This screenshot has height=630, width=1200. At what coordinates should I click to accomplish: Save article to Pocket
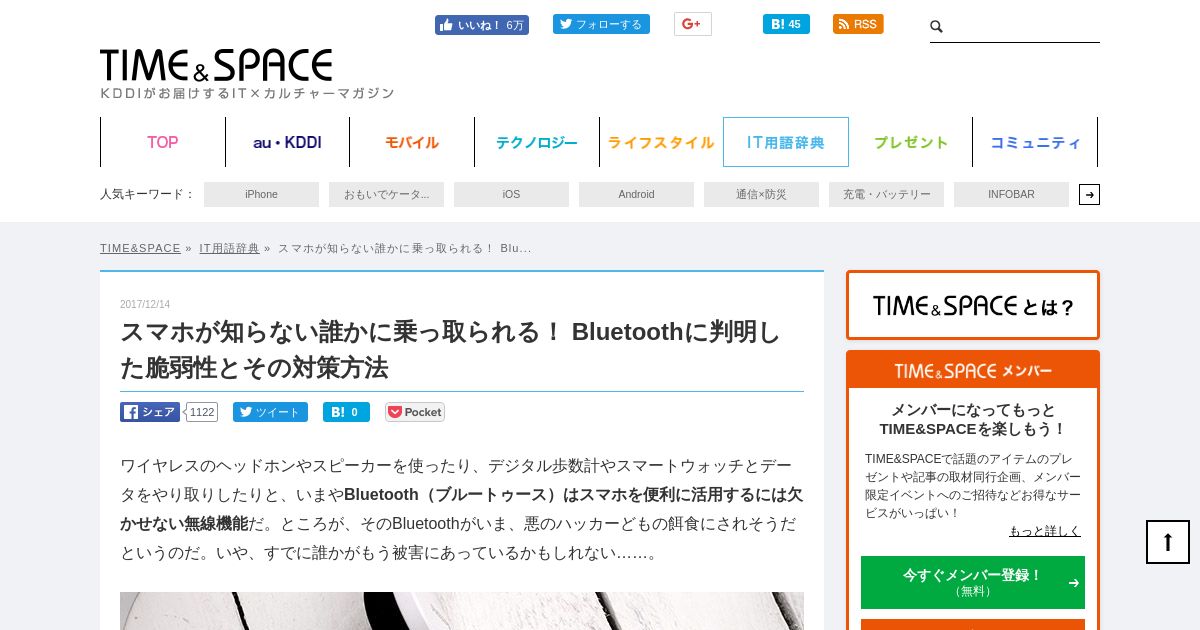click(x=415, y=412)
